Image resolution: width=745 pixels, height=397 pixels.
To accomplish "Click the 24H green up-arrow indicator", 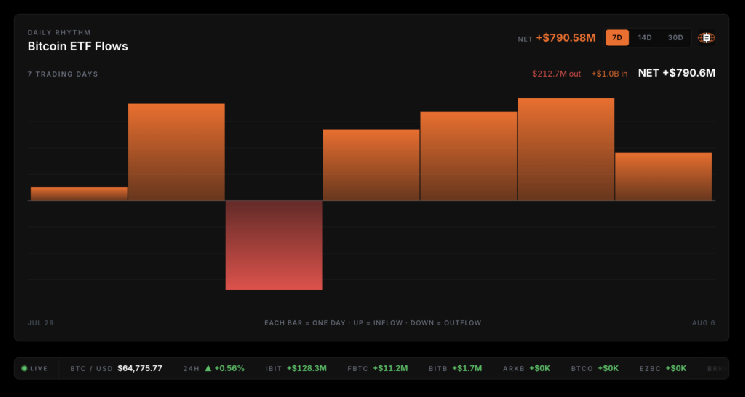I will tap(208, 368).
